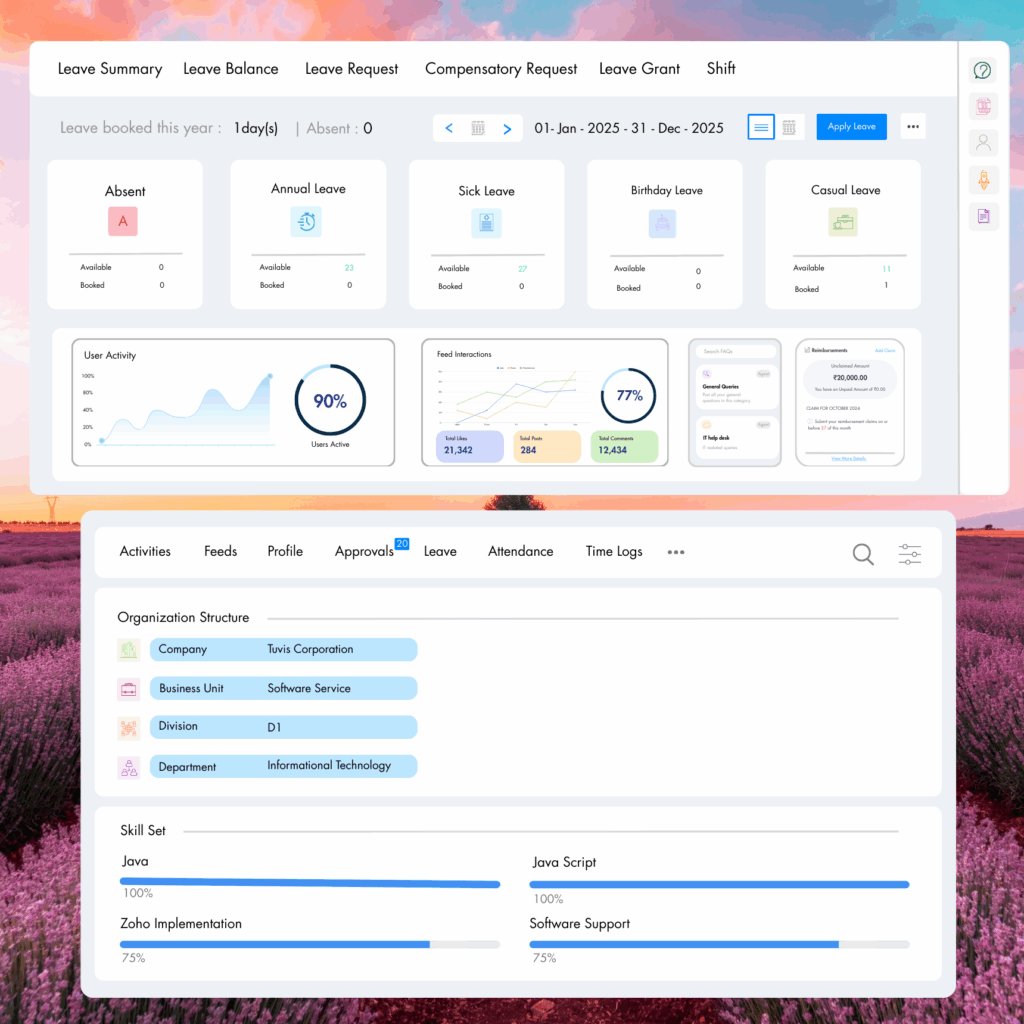The width and height of the screenshot is (1024, 1024).
Task: Open the Compensatory Request tab
Action: (501, 69)
